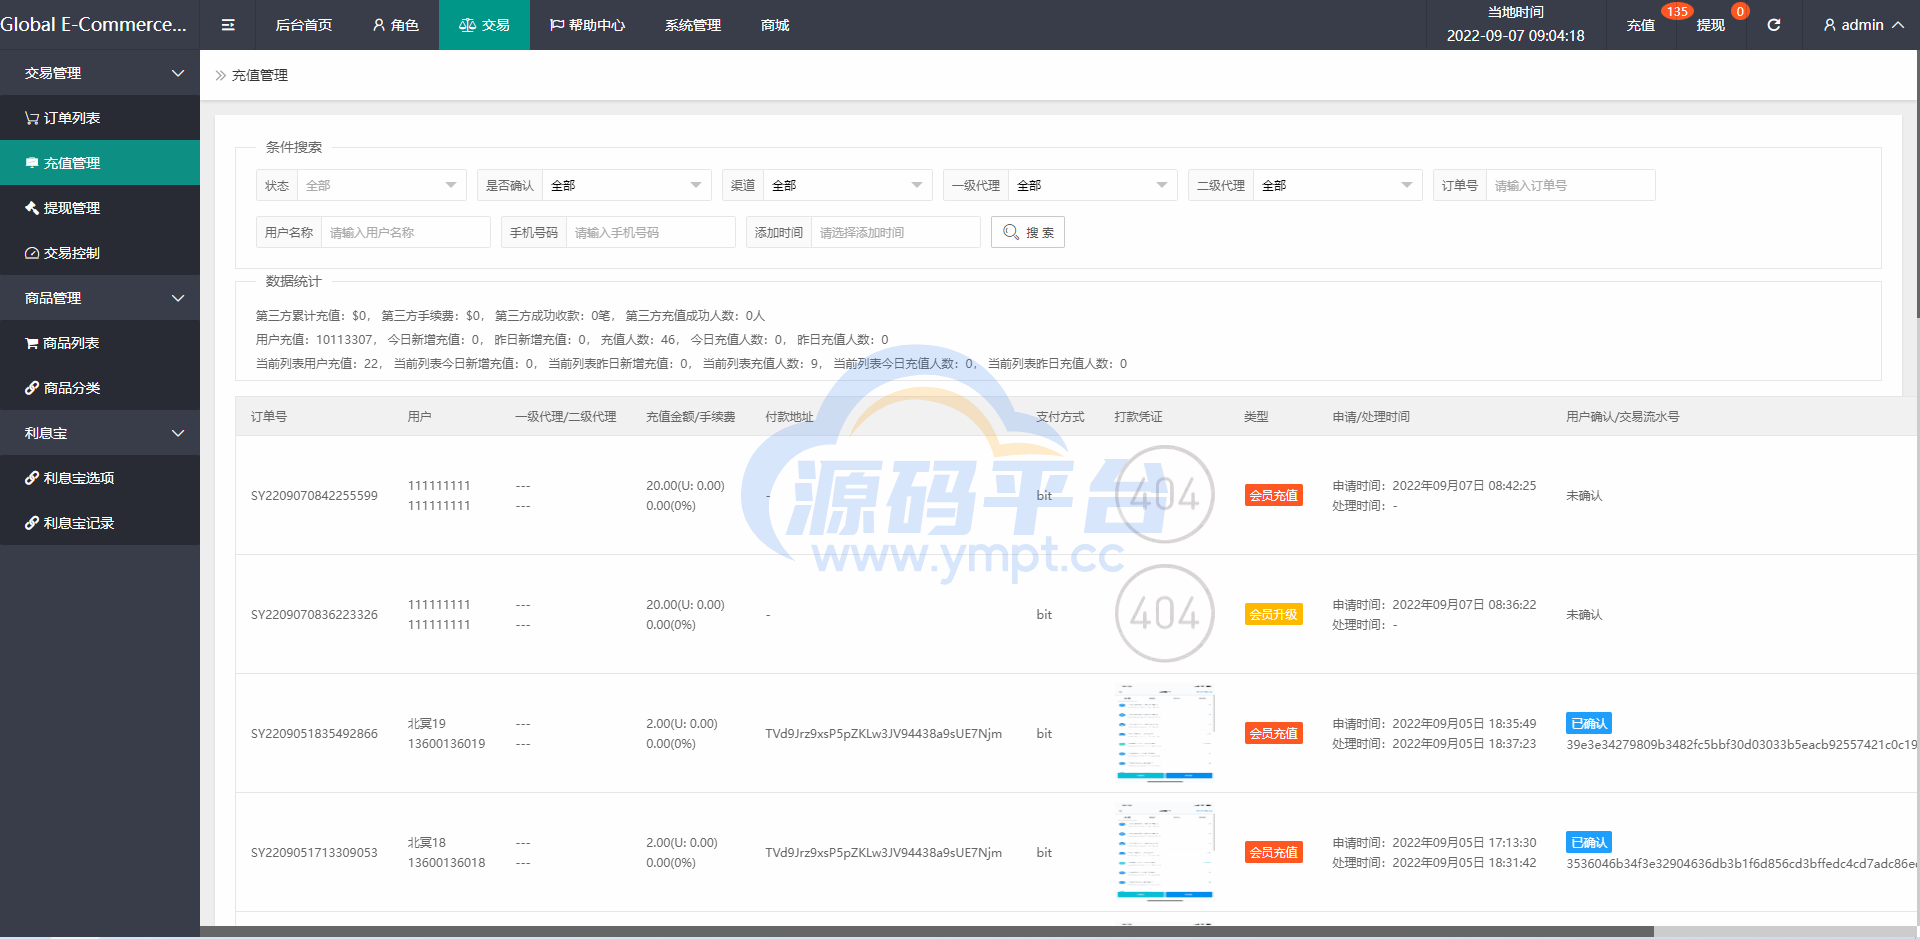Image resolution: width=1920 pixels, height=939 pixels.
Task: Click 充值 notification with badge 135
Action: click(x=1641, y=25)
